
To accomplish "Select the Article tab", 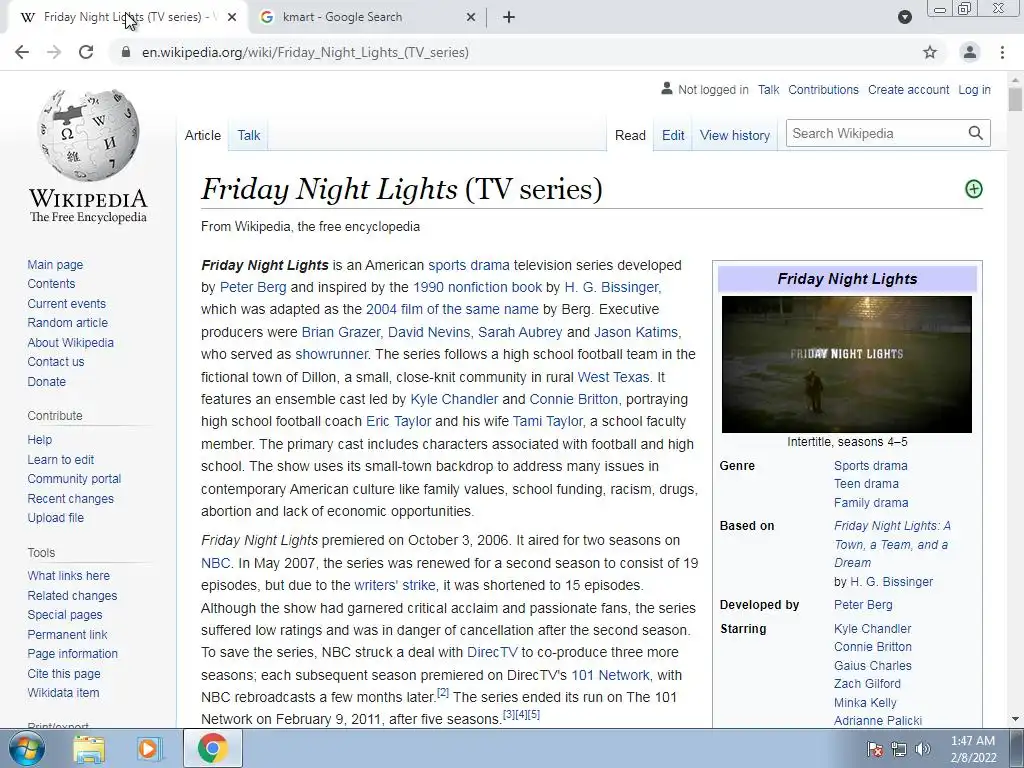I will [202, 135].
